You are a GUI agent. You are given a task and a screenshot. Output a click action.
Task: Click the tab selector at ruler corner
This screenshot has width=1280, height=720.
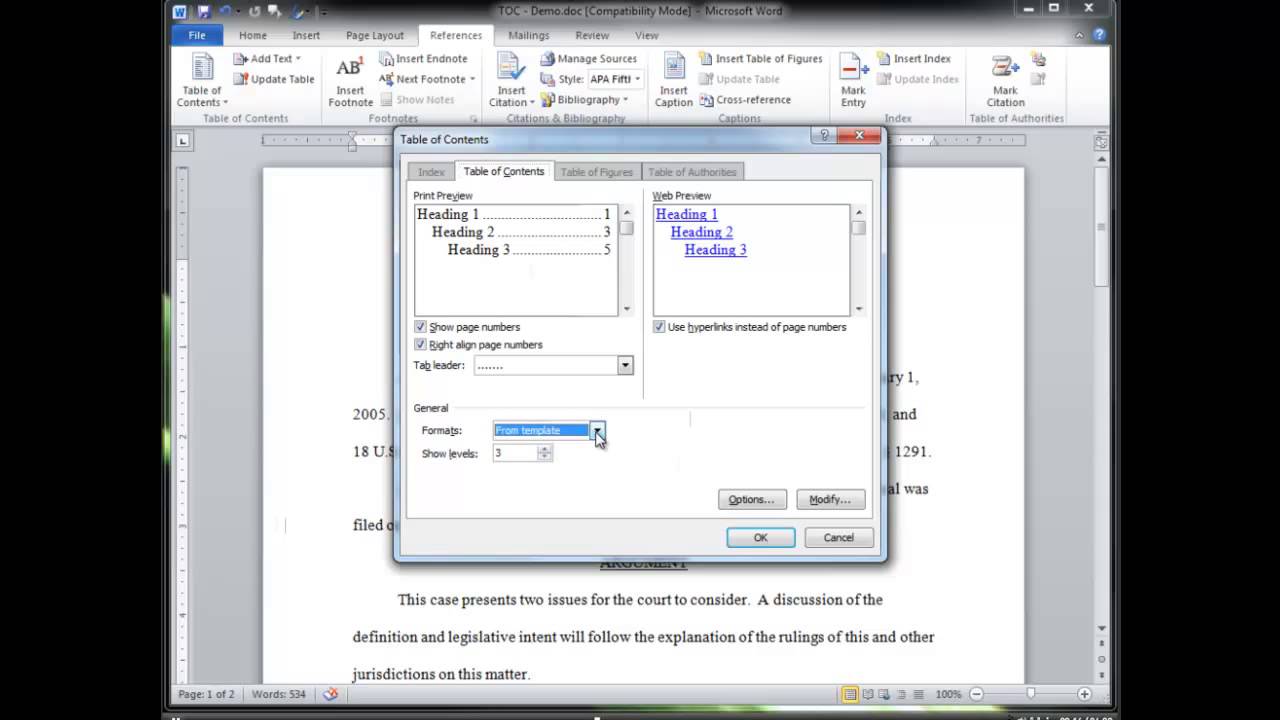click(x=182, y=141)
